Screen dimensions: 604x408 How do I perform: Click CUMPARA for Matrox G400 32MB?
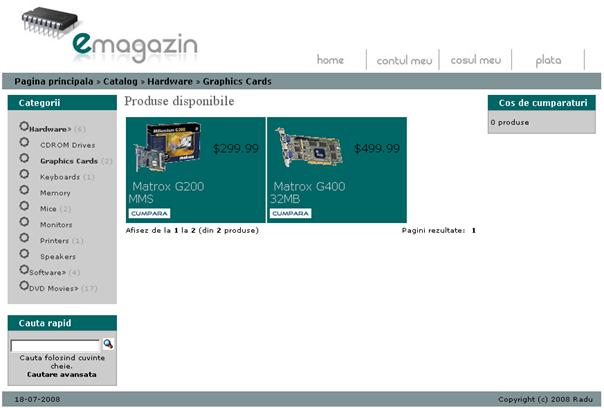point(290,213)
